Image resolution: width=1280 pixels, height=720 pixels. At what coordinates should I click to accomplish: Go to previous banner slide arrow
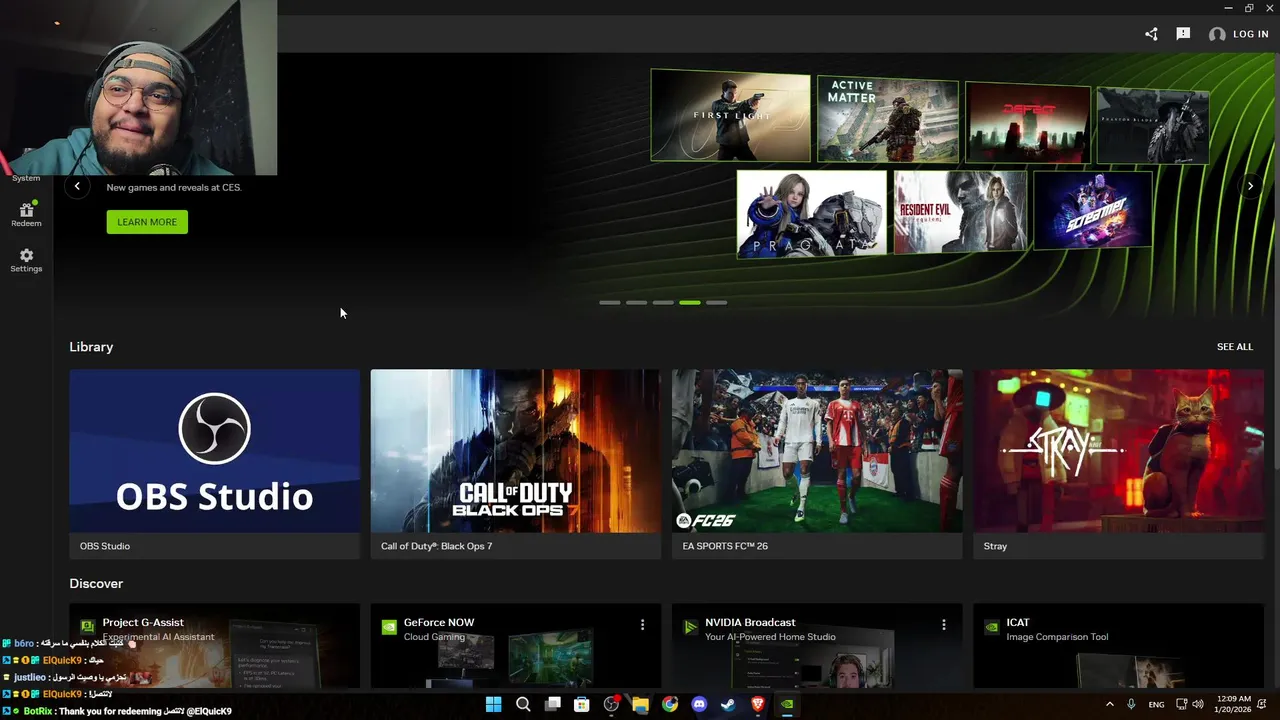[77, 186]
